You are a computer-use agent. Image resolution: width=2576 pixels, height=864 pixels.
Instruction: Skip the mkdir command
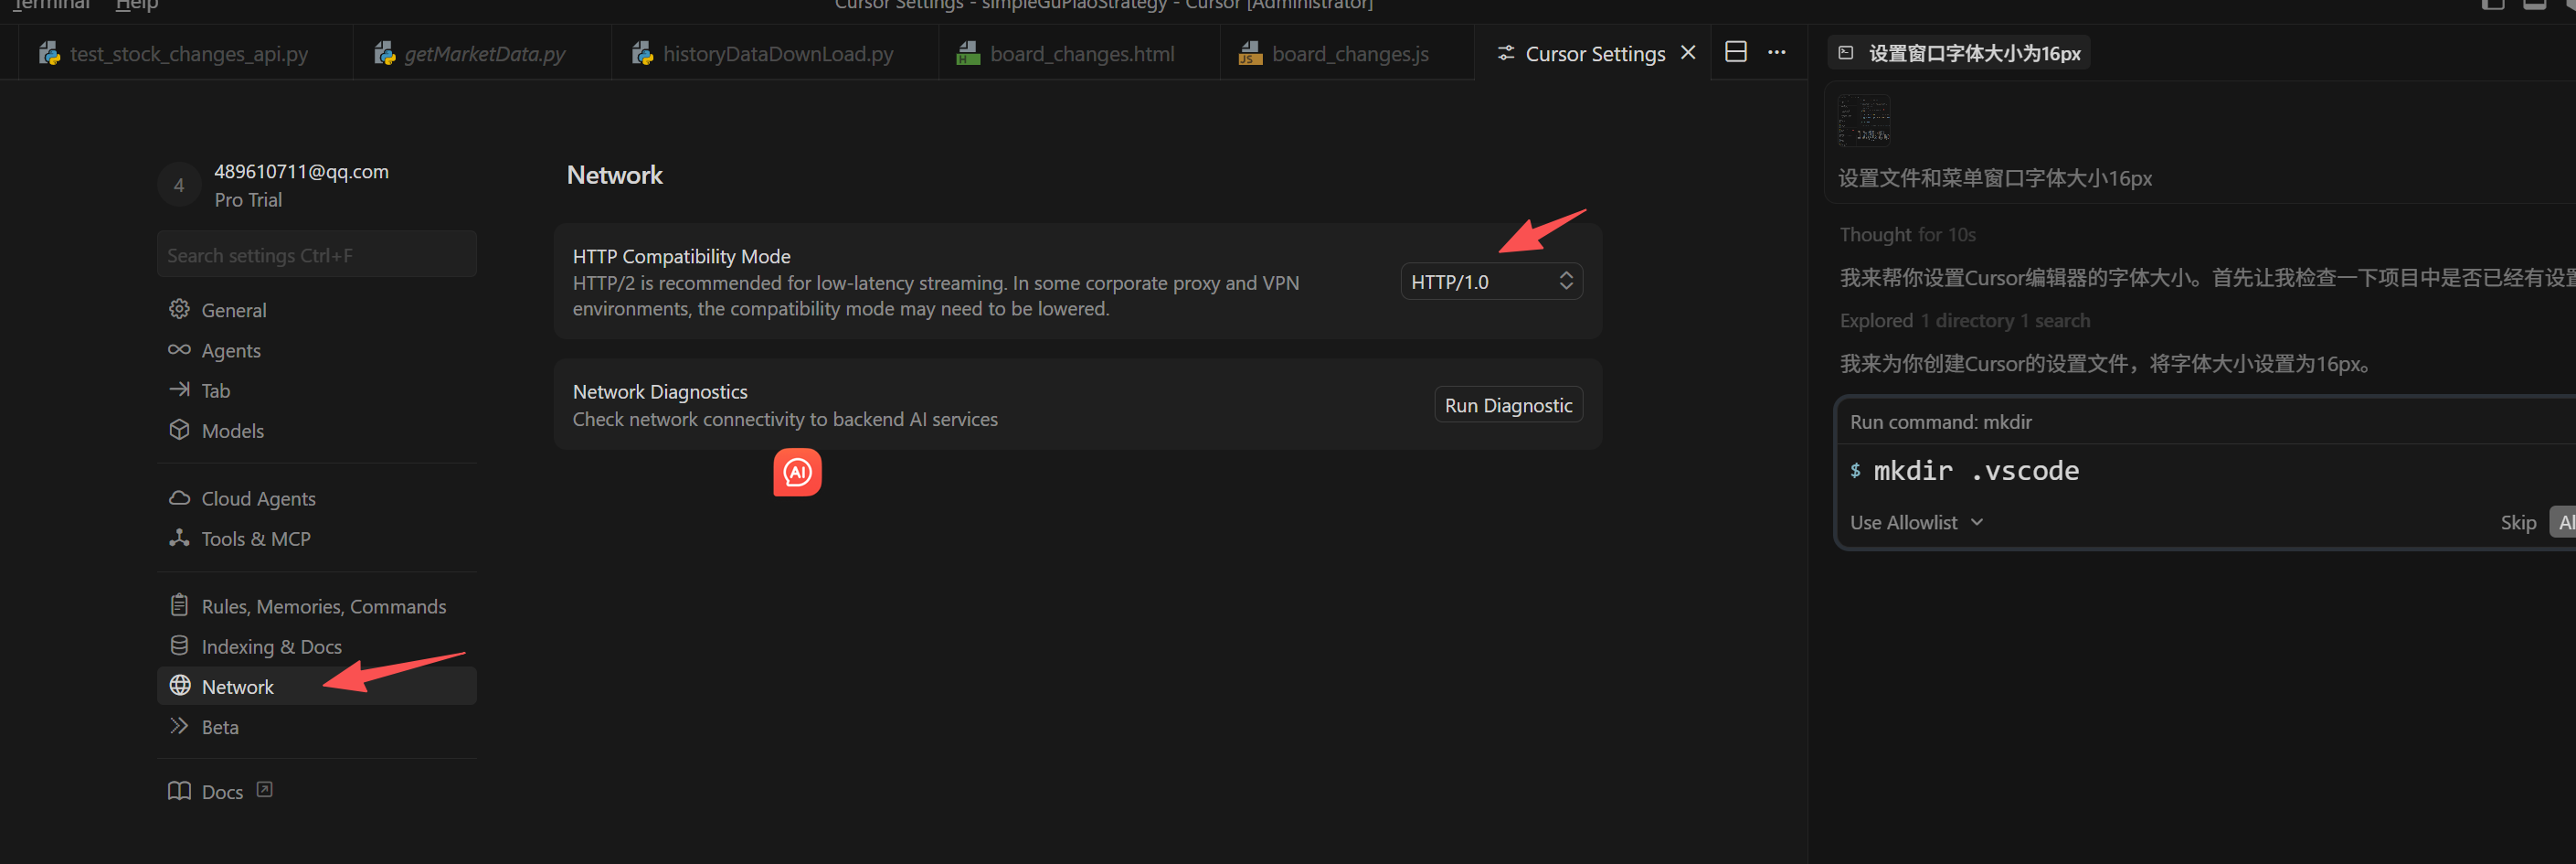click(2517, 522)
